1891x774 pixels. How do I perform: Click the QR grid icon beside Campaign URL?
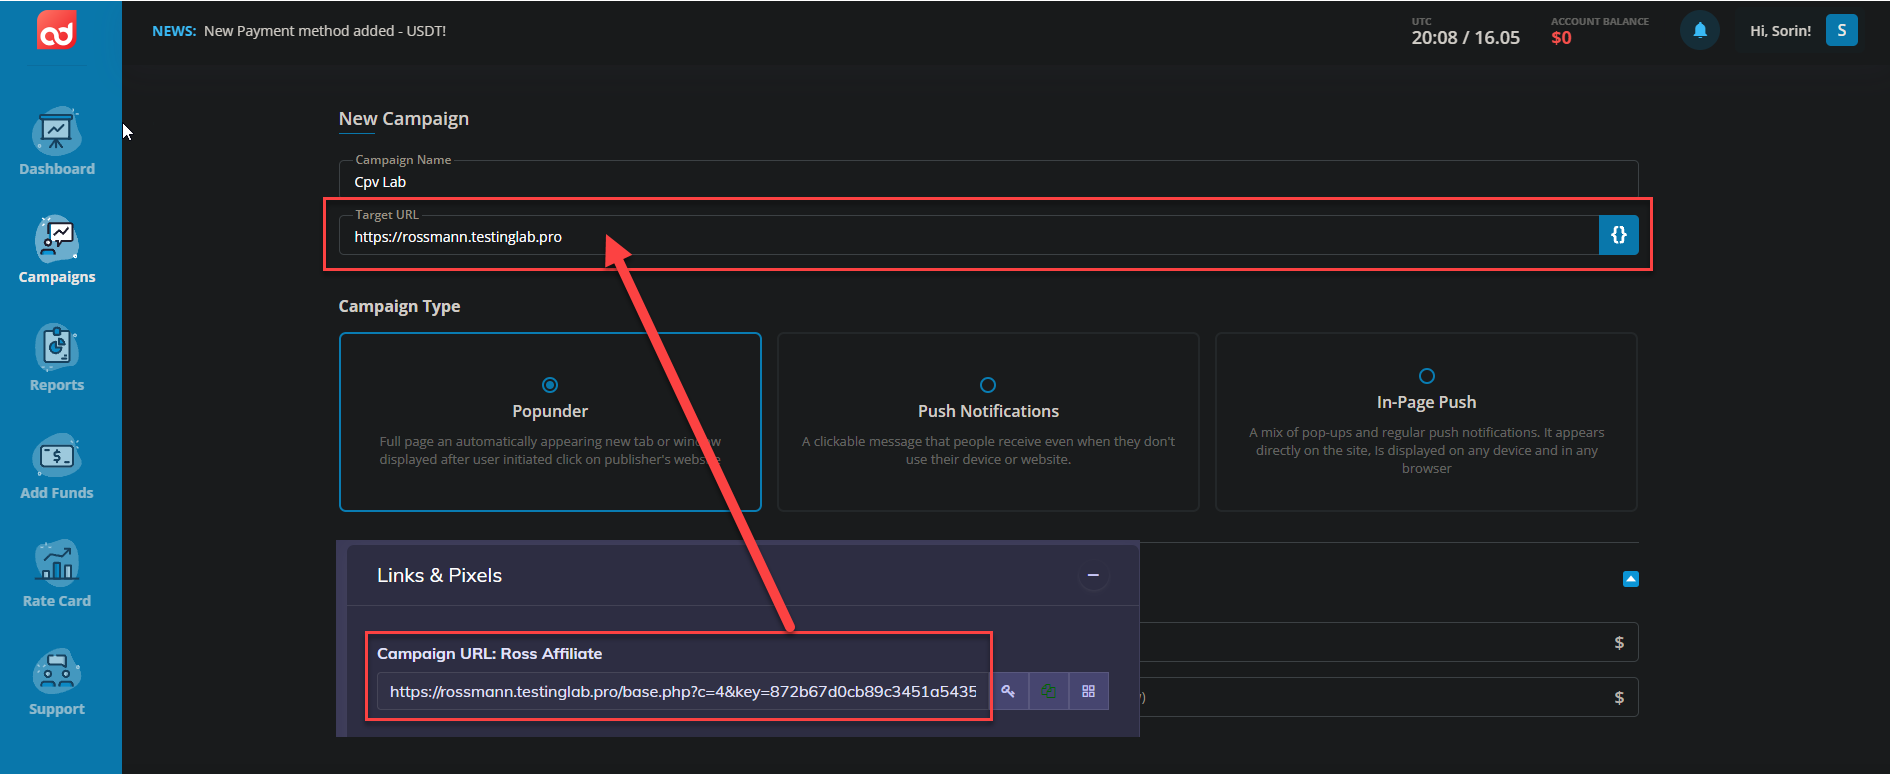1088,691
